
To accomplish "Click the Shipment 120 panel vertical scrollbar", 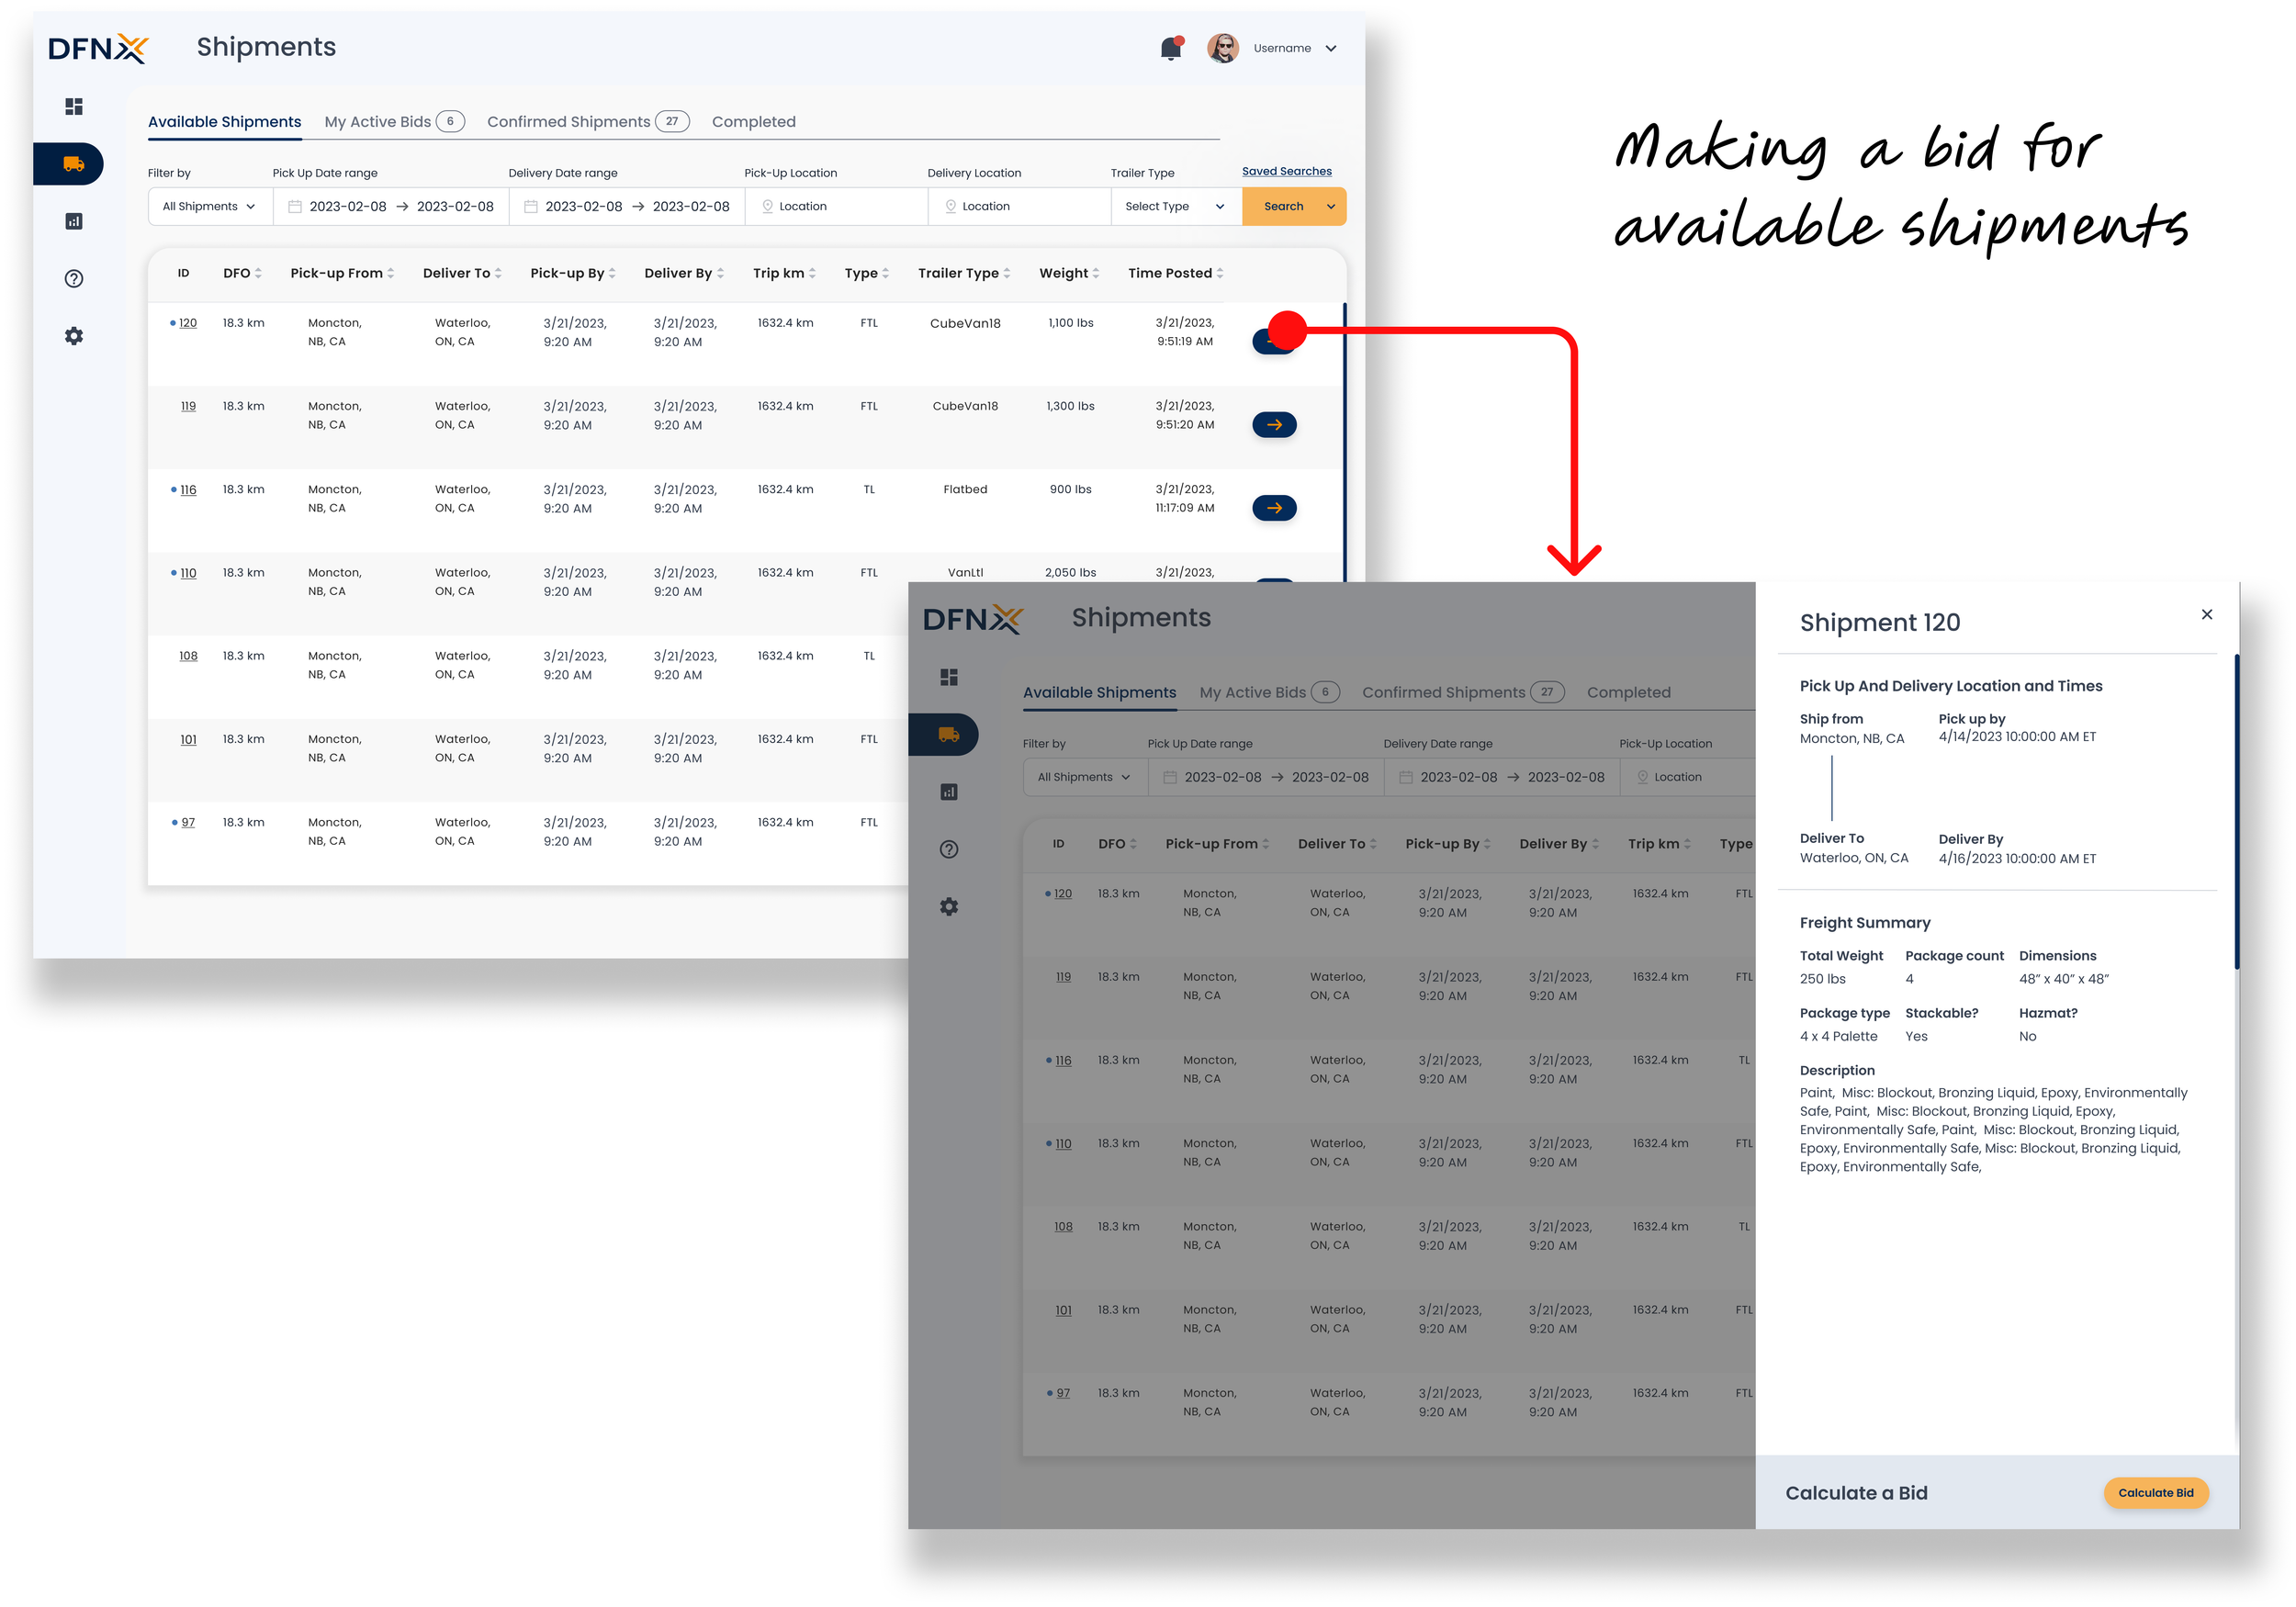I will tap(2236, 811).
